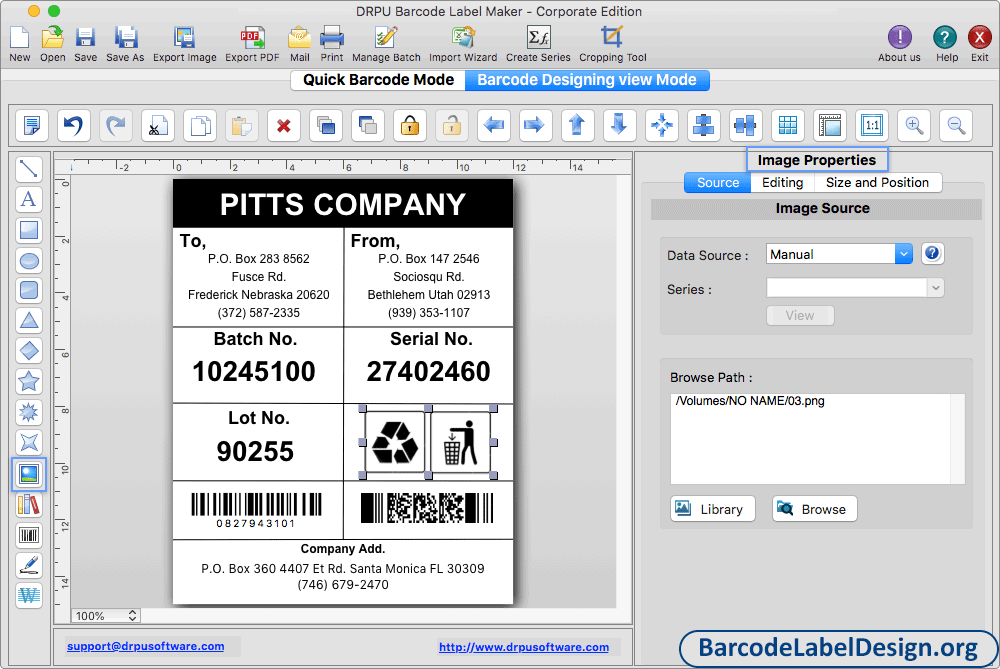Open the Source tab
Viewport: 1000px width, 669px height.
coord(717,182)
